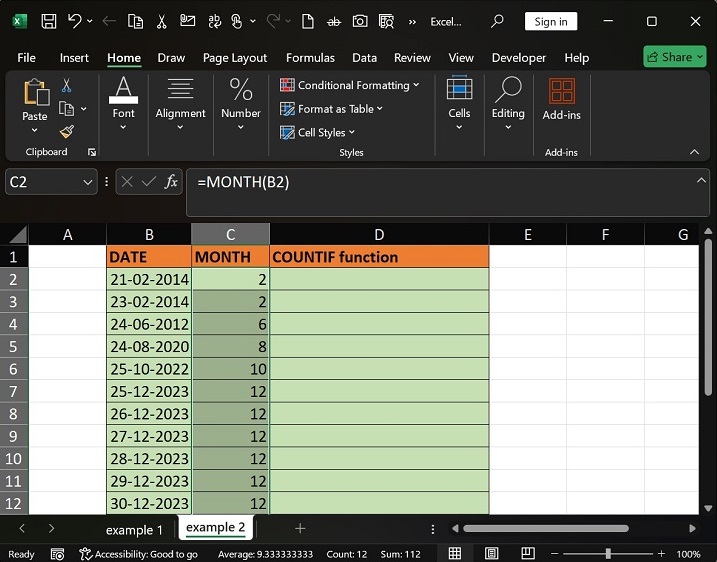
Task: Switch to Normal view in status bar
Action: (455, 554)
